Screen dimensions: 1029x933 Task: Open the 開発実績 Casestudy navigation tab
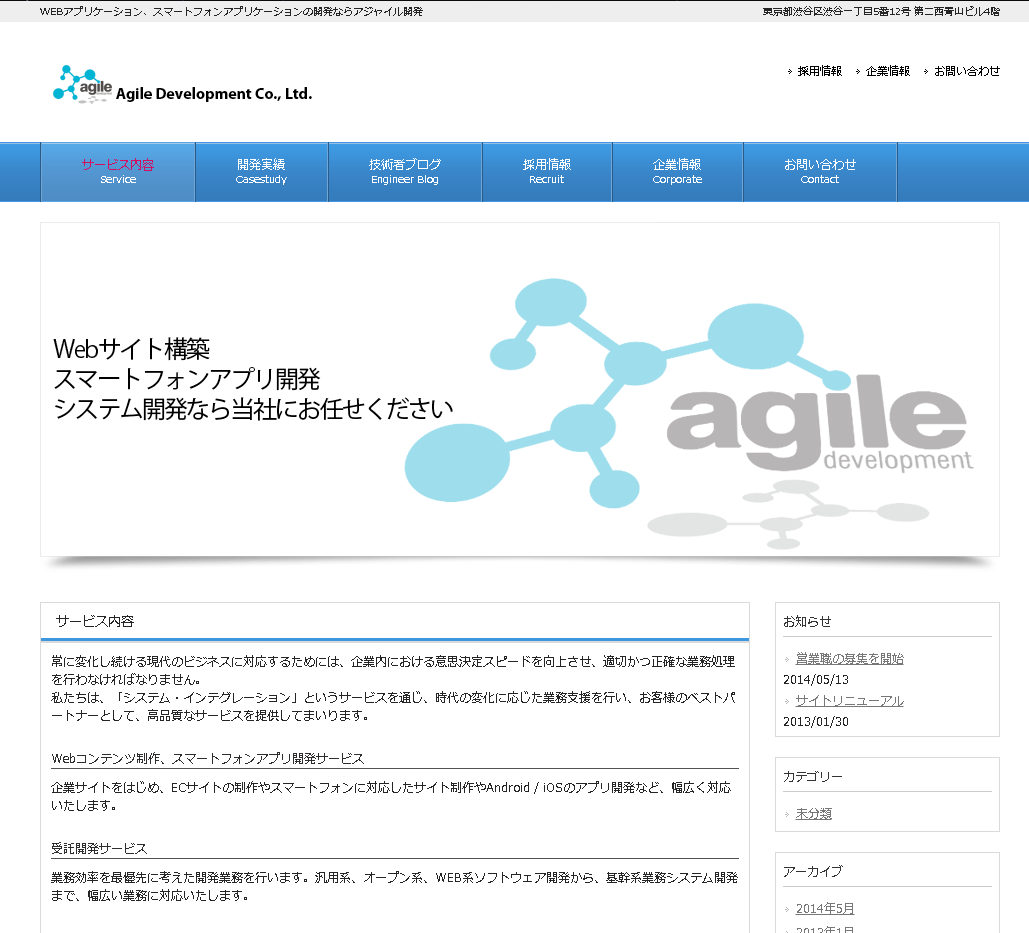[x=261, y=171]
